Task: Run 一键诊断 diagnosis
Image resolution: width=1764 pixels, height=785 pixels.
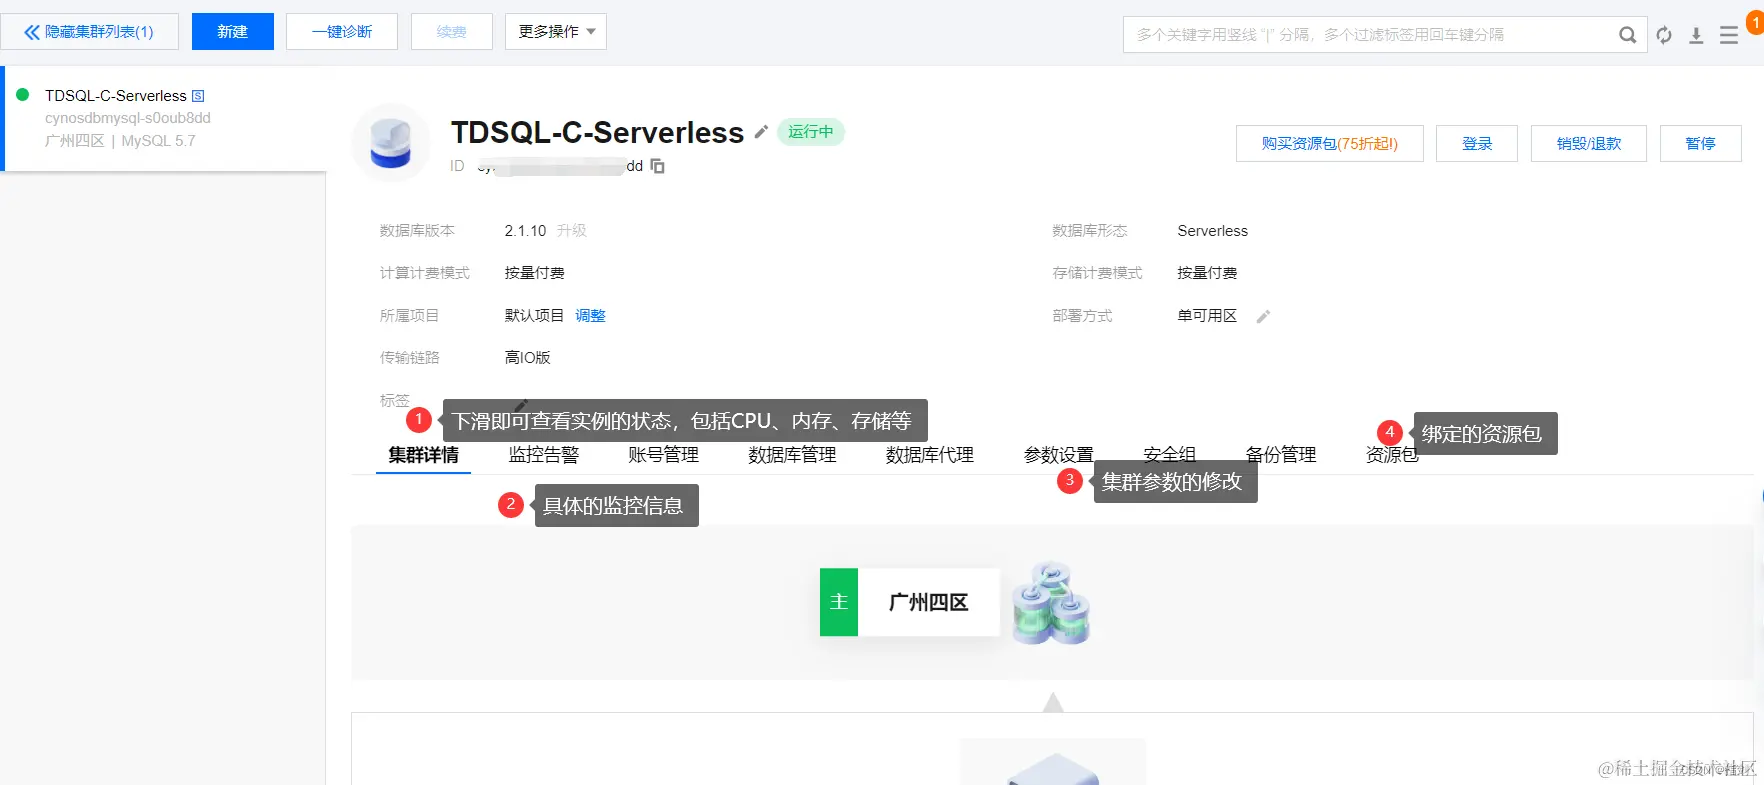Action: 342,32
